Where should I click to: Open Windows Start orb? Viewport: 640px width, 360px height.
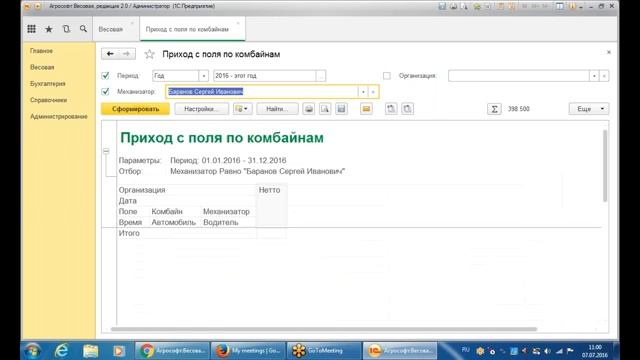32,351
